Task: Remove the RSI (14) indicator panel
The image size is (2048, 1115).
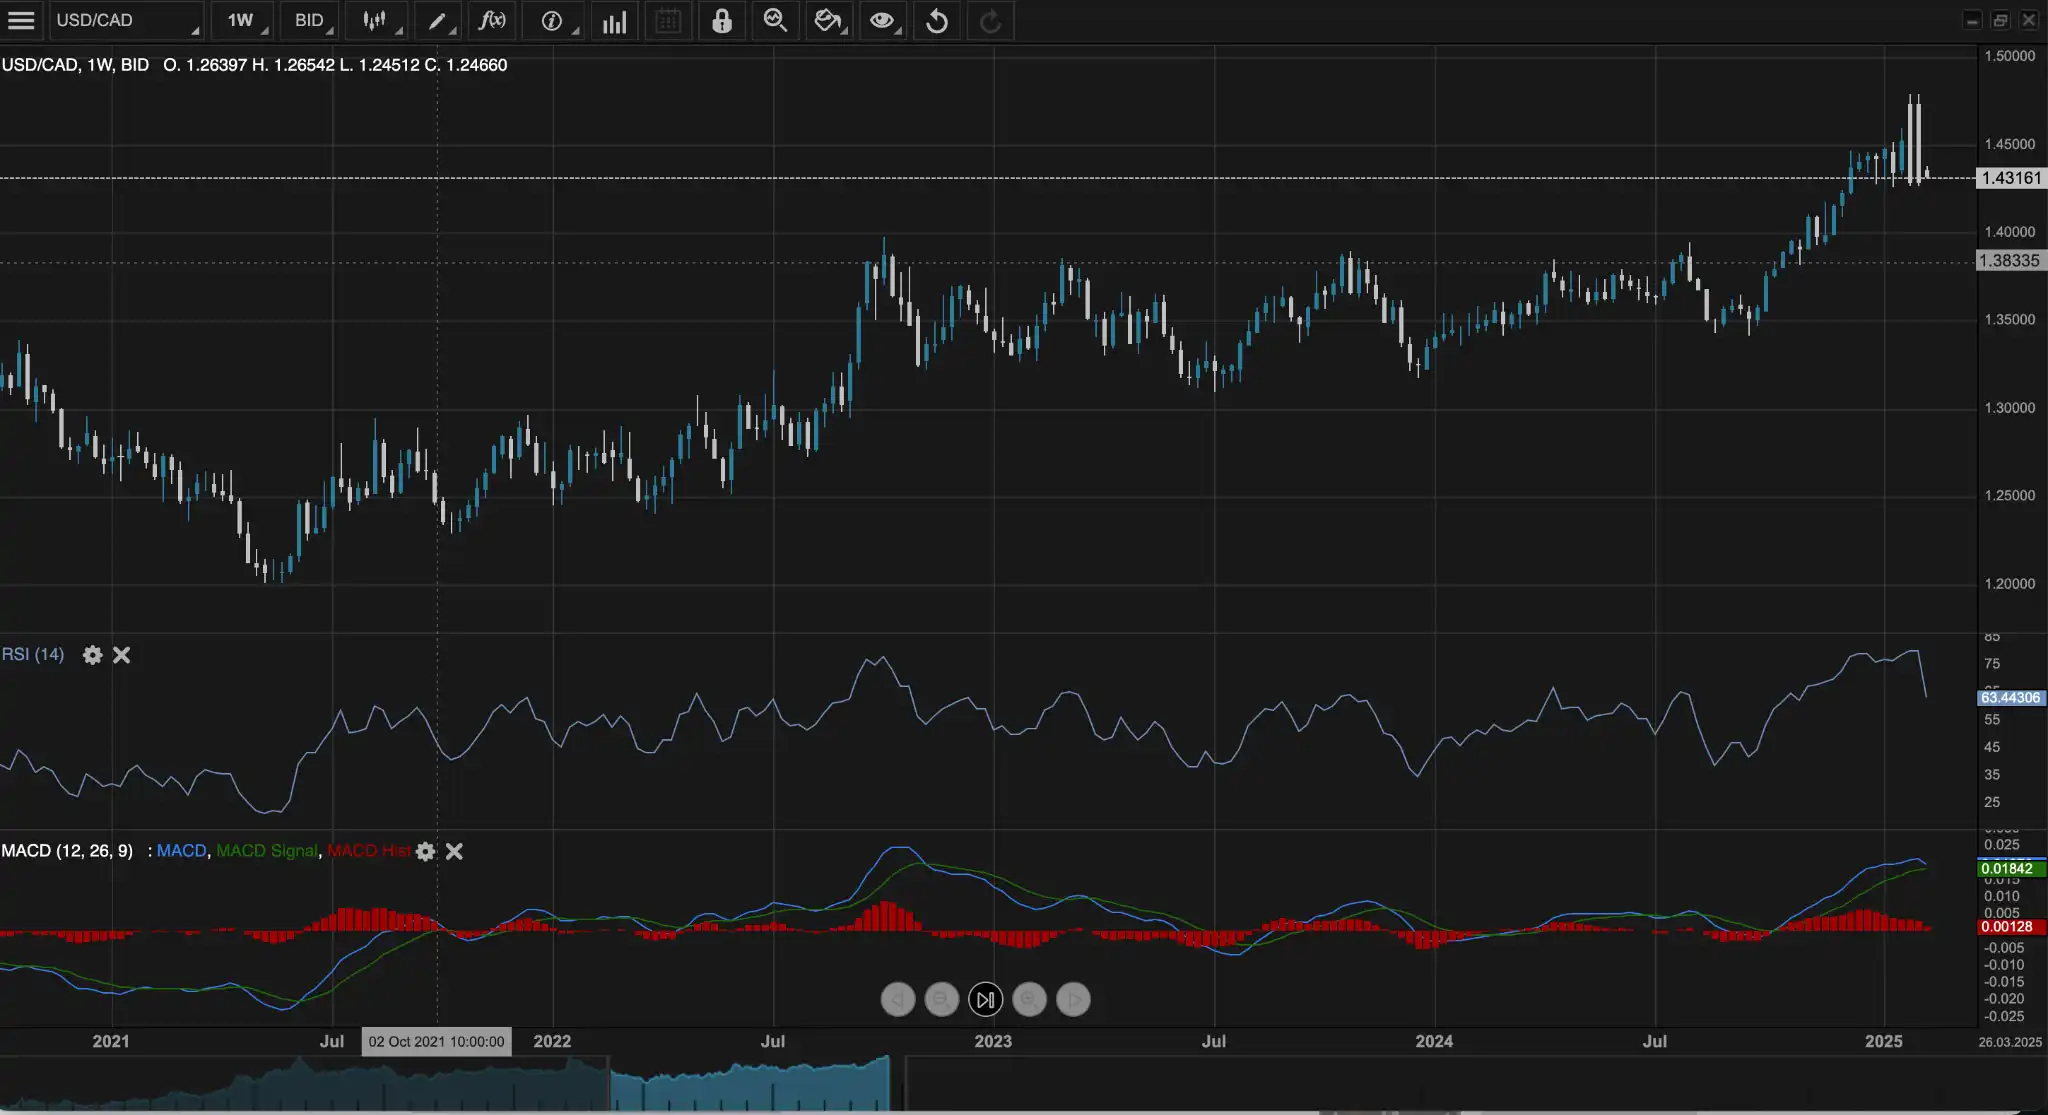Action: click(x=121, y=655)
